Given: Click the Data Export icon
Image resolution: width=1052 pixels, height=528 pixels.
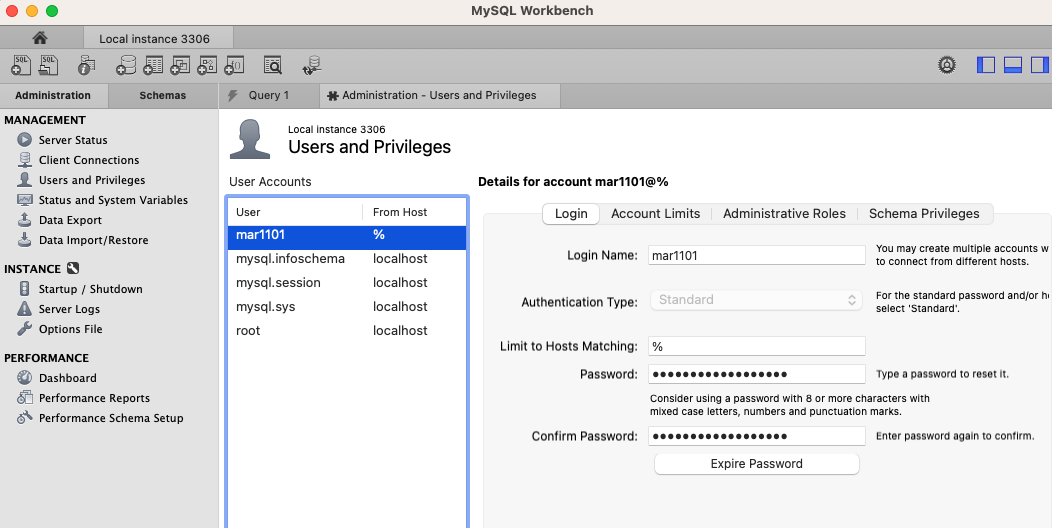Looking at the screenshot, I should [x=25, y=220].
